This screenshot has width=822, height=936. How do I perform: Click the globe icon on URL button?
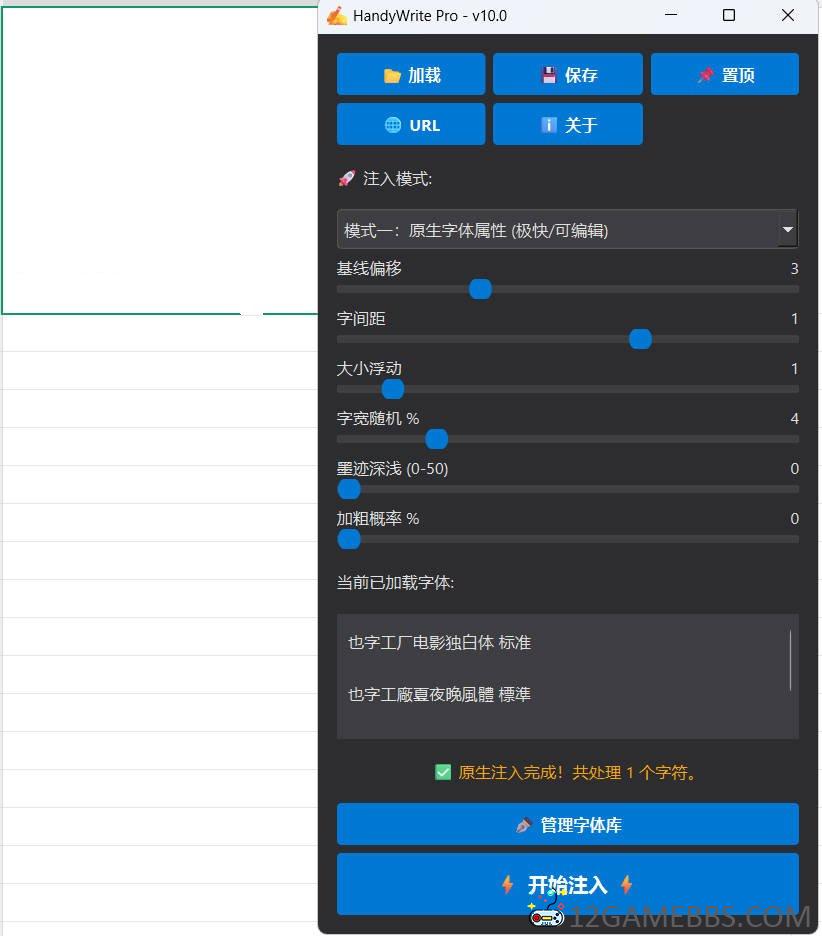coord(393,126)
